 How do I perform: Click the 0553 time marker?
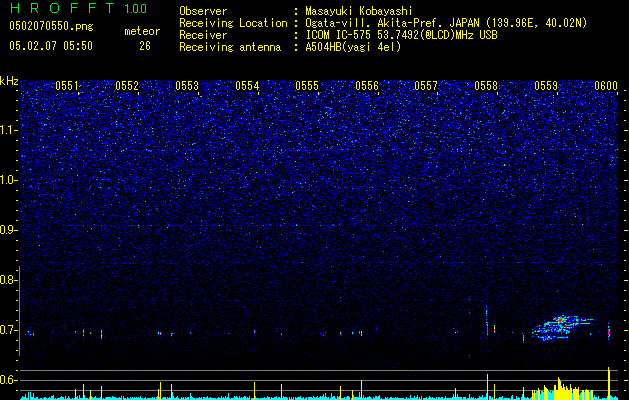[x=187, y=86]
